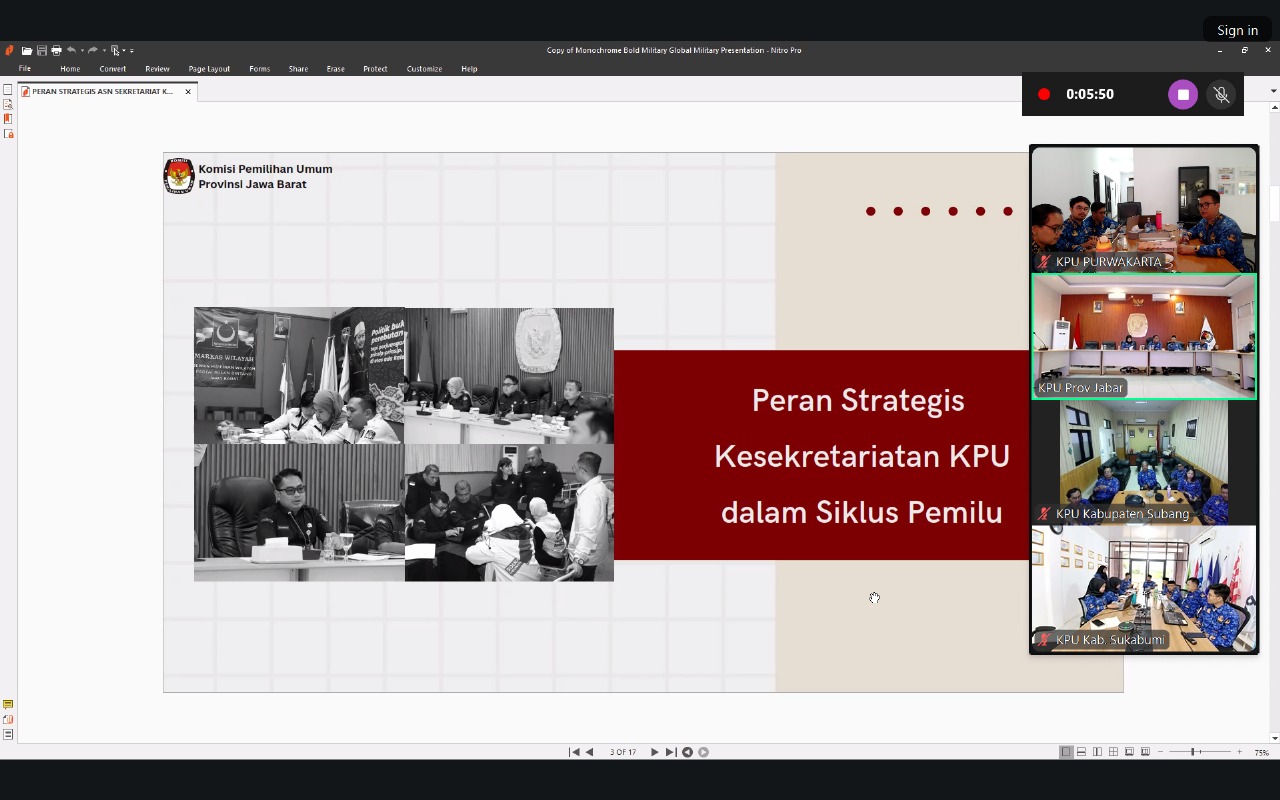Image resolution: width=1280 pixels, height=800 pixels.
Task: Click the Sign in button
Action: 1237,30
